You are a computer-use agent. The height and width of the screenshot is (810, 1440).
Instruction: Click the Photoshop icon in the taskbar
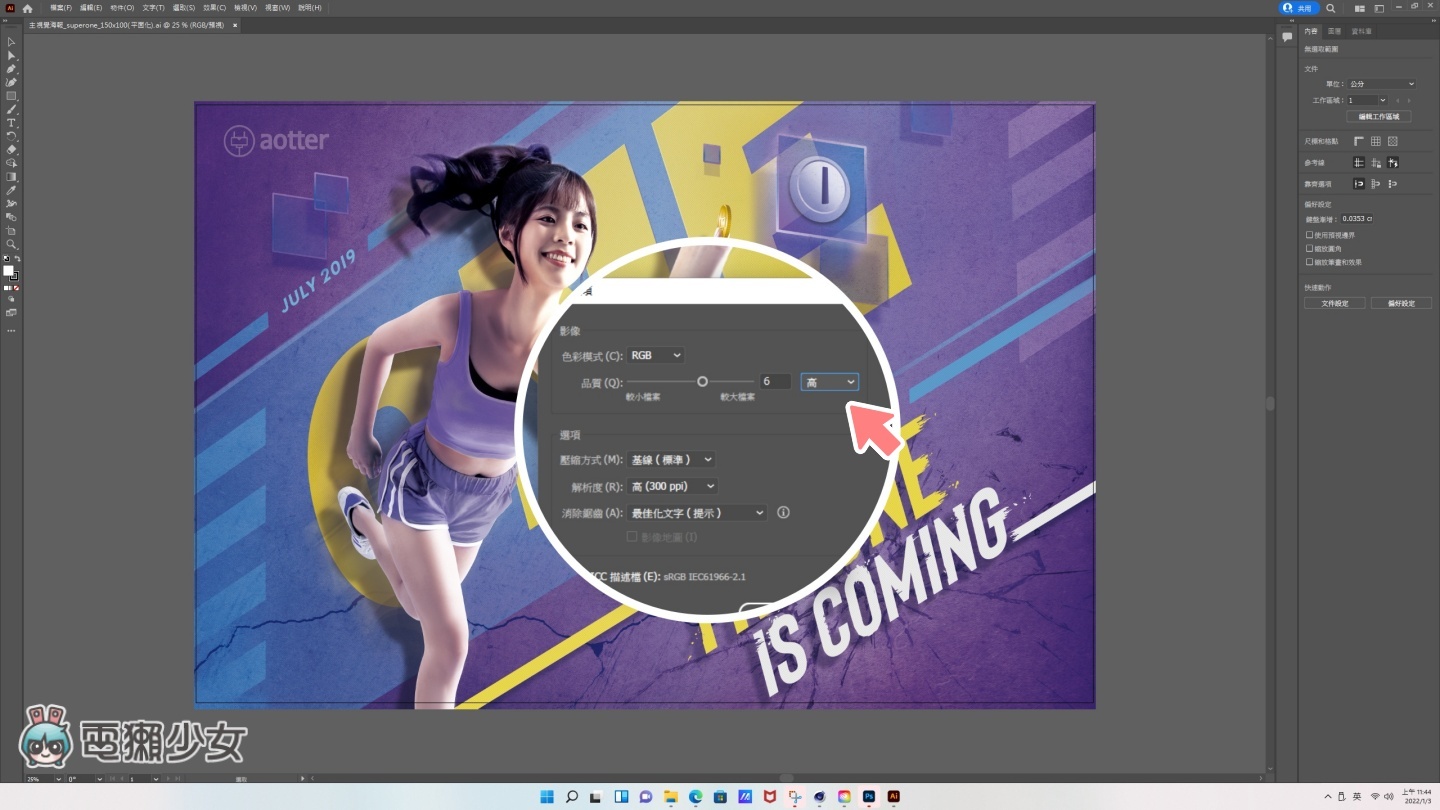pyautogui.click(x=869, y=797)
